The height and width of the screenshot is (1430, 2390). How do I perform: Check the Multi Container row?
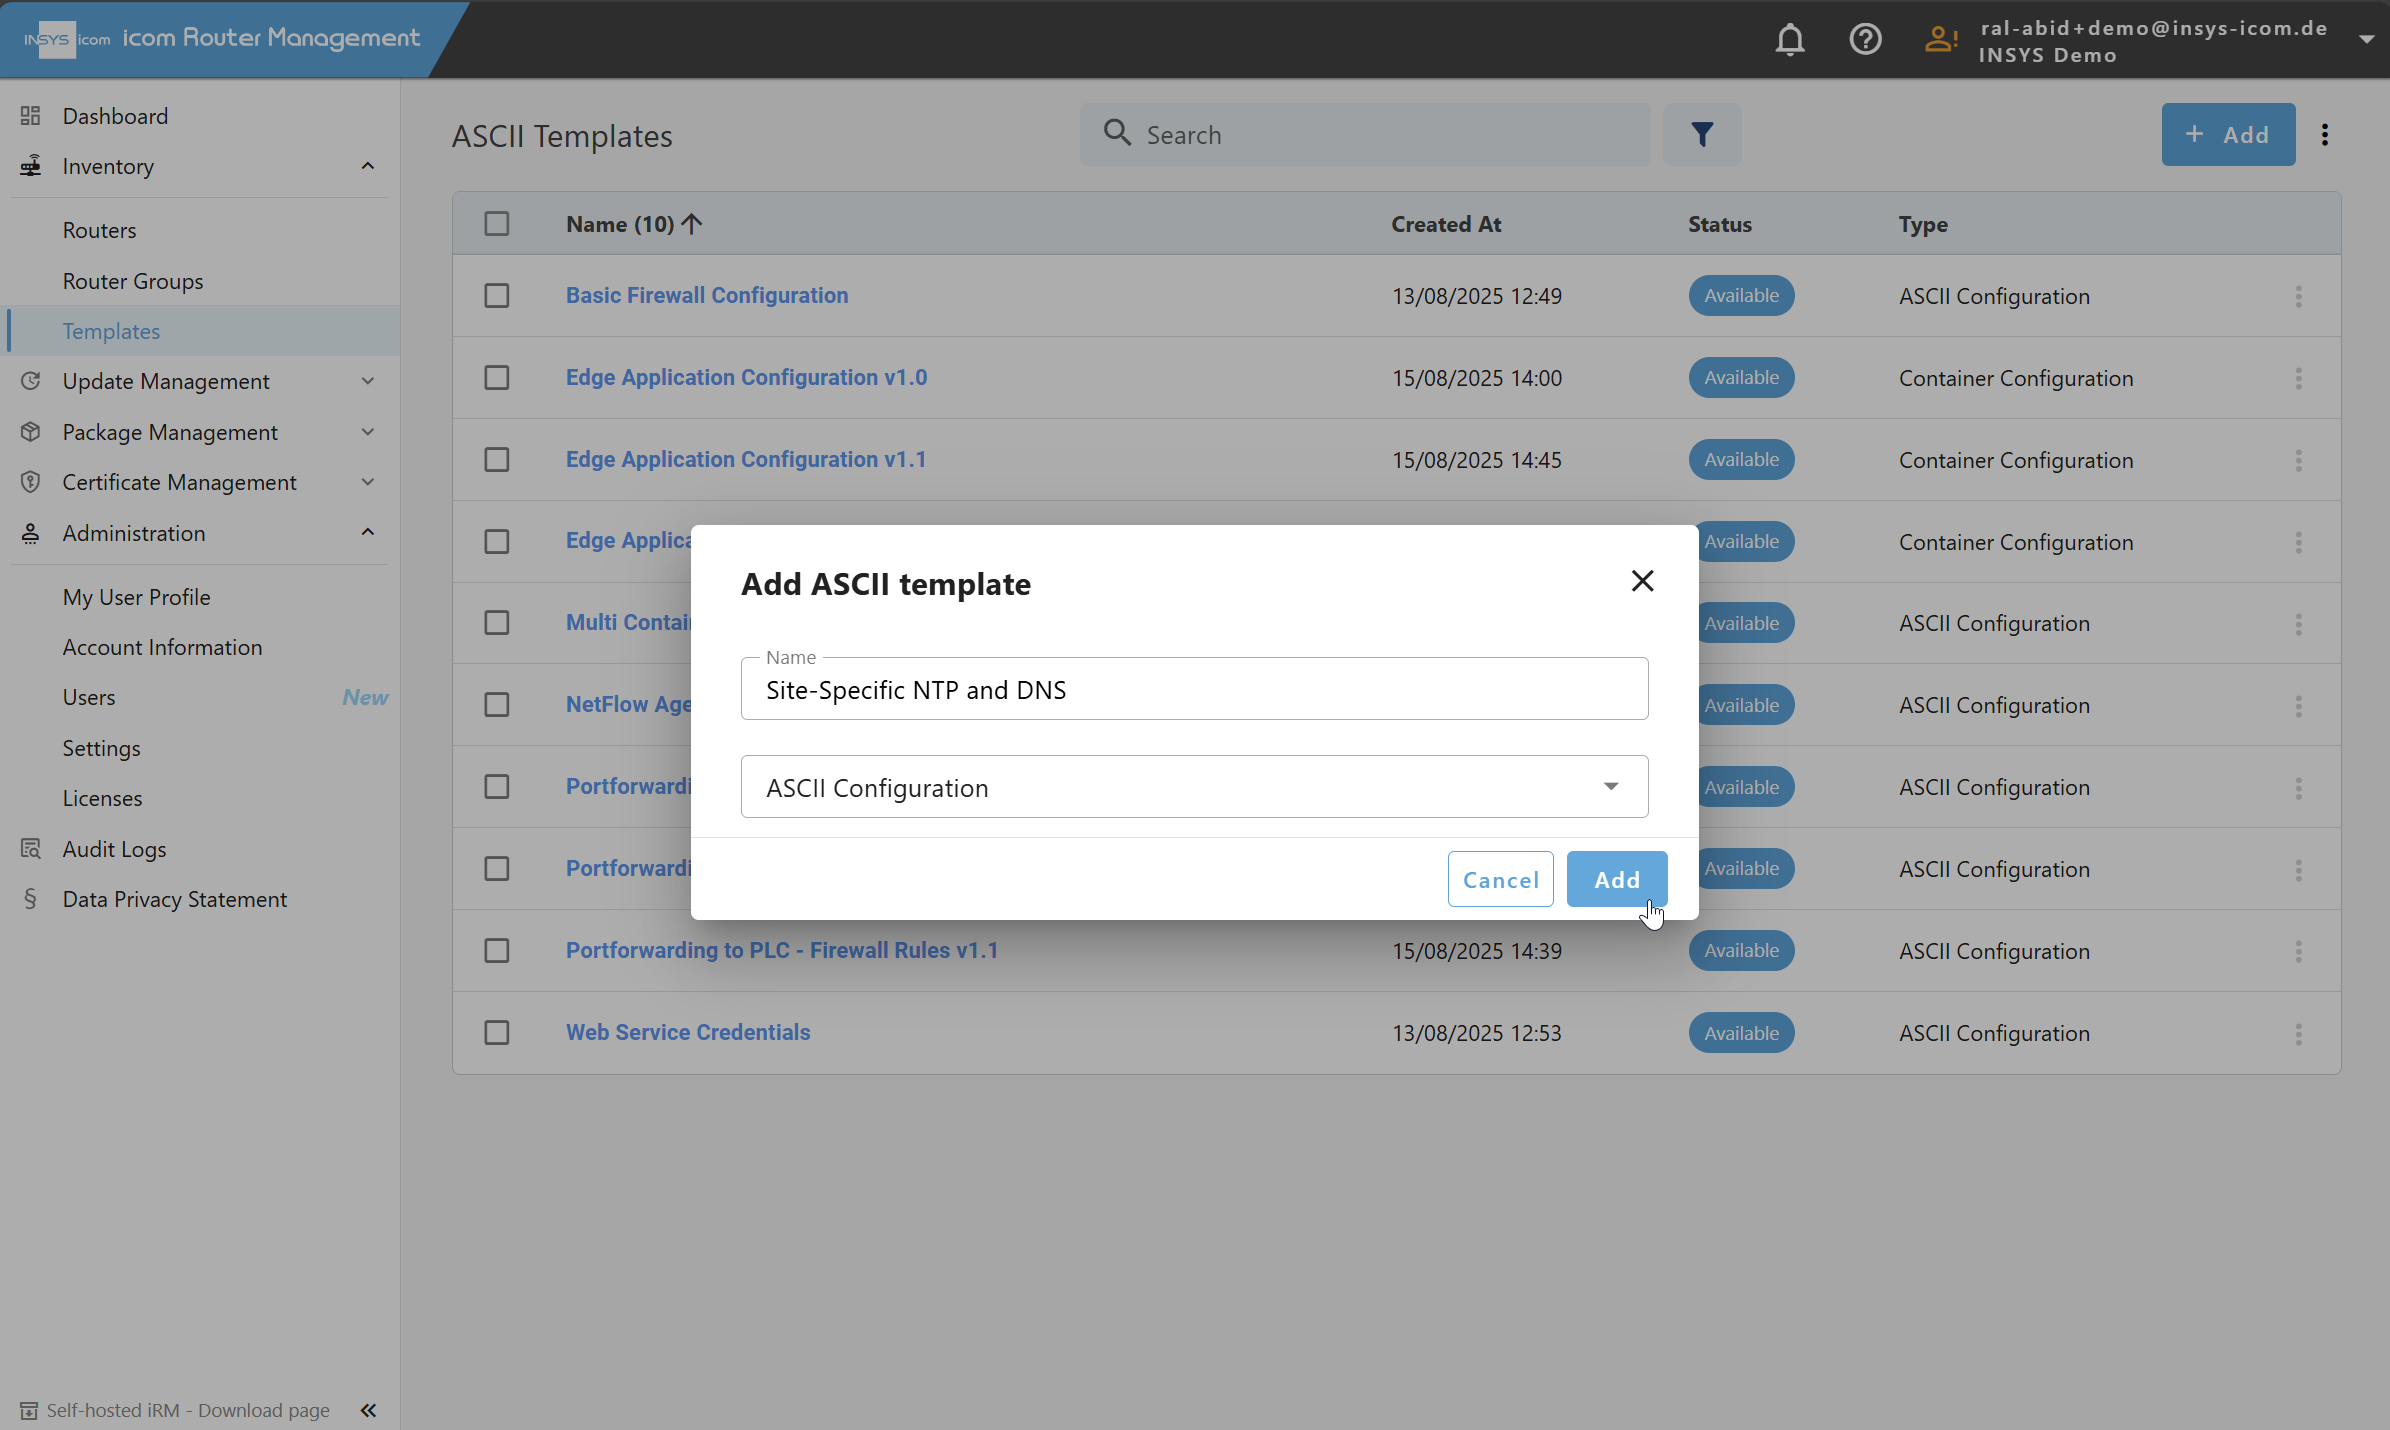point(497,623)
